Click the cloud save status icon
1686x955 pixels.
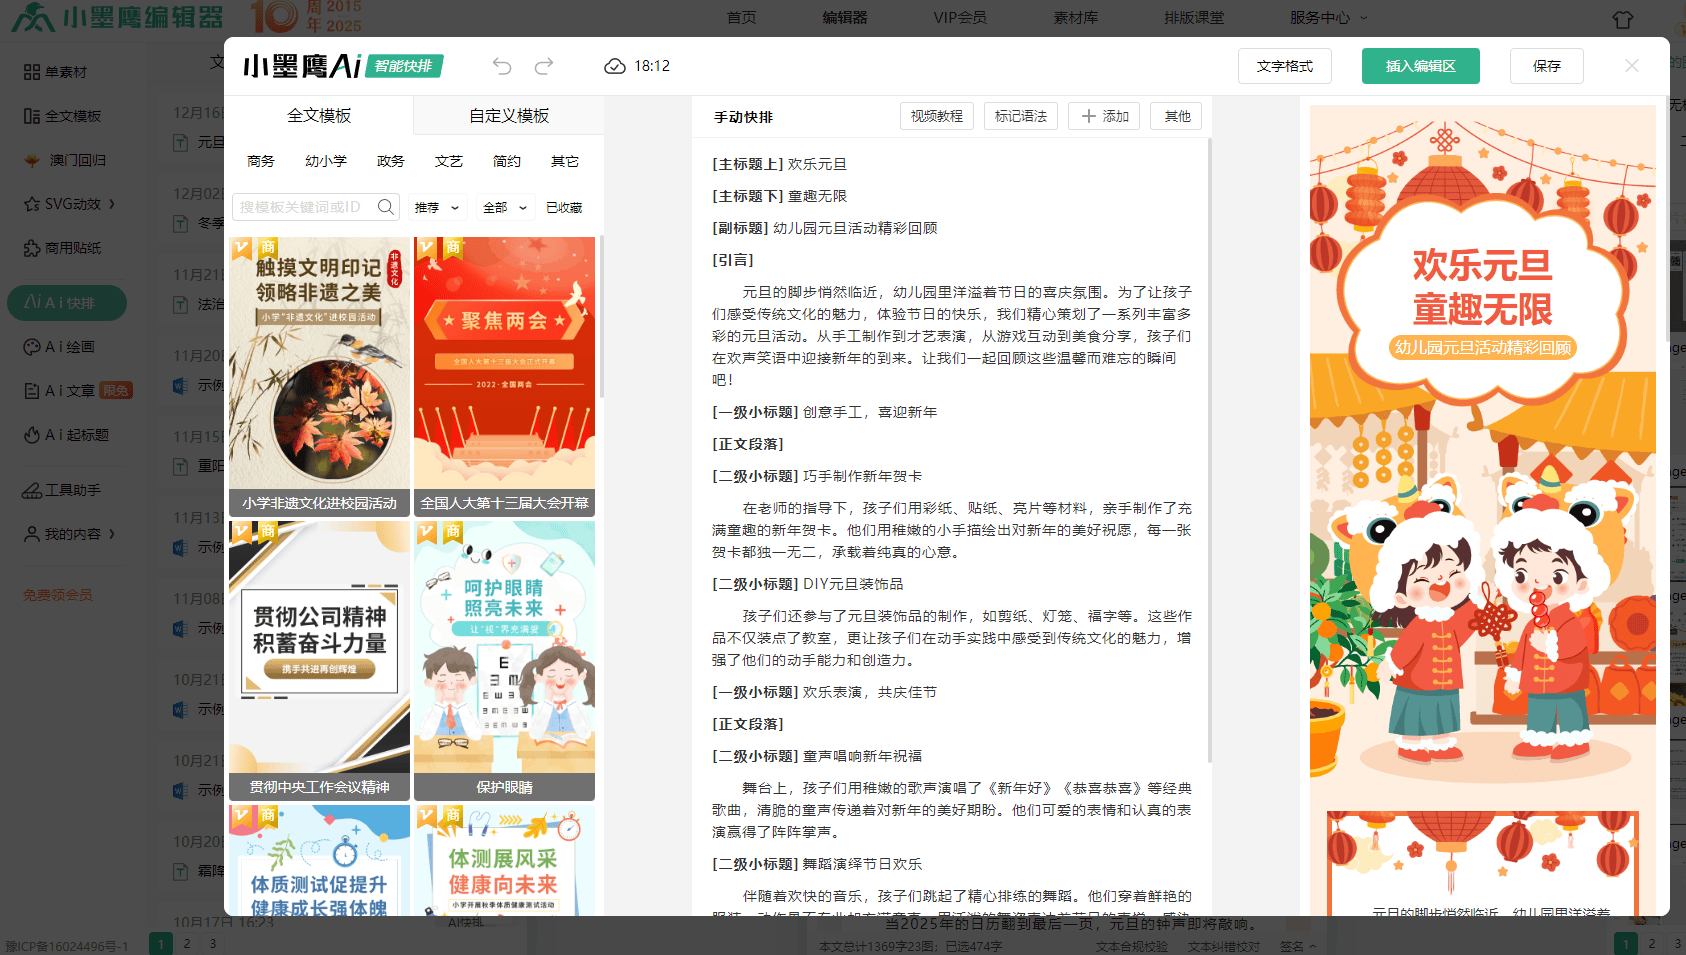(x=614, y=66)
